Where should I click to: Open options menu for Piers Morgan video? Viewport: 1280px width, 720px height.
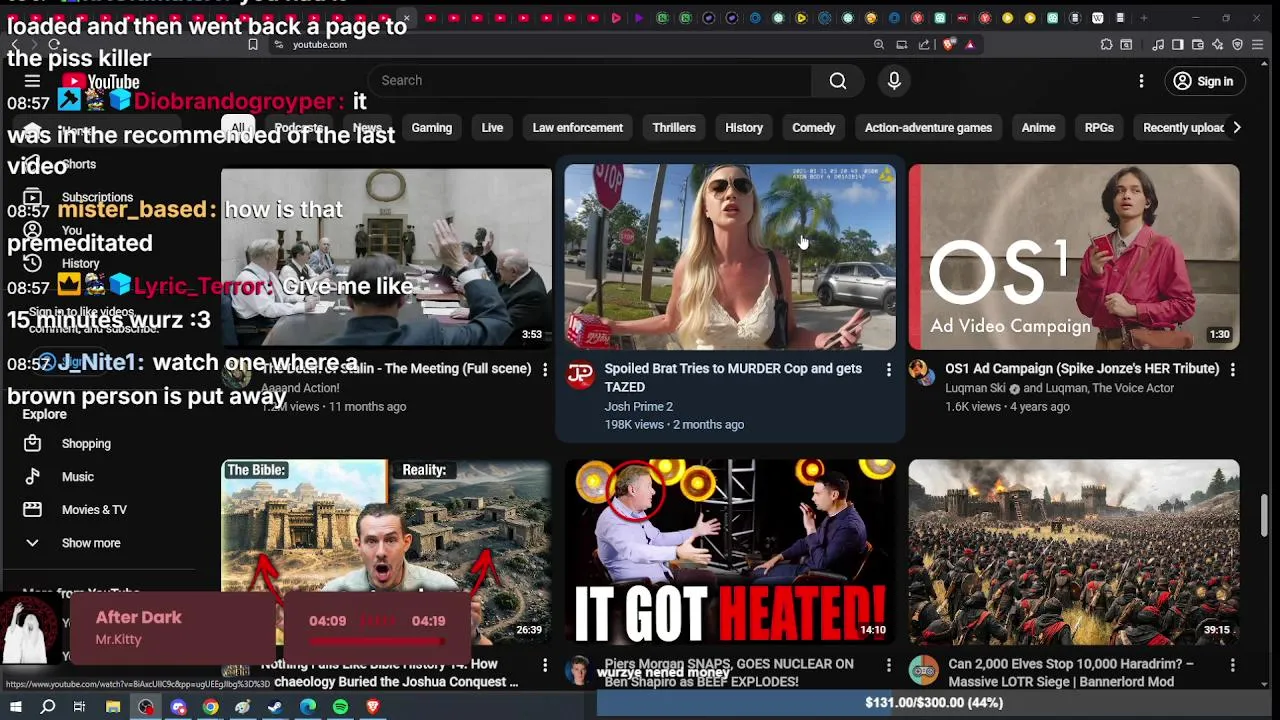tap(888, 665)
